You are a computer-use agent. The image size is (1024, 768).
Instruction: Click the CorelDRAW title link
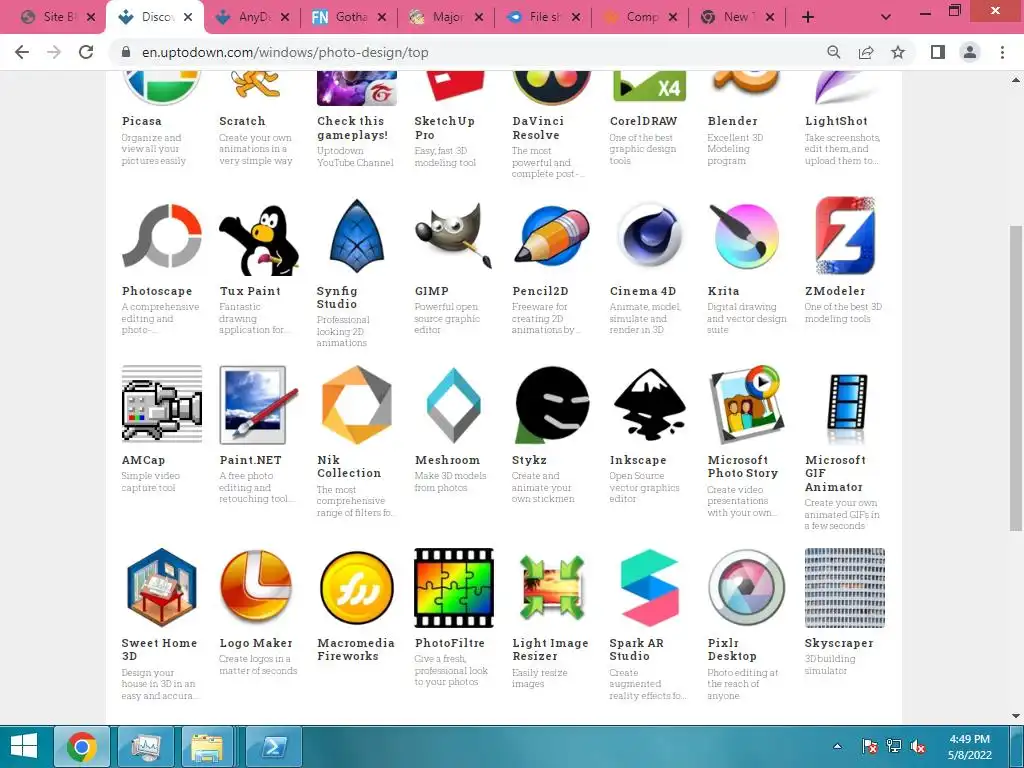[643, 121]
